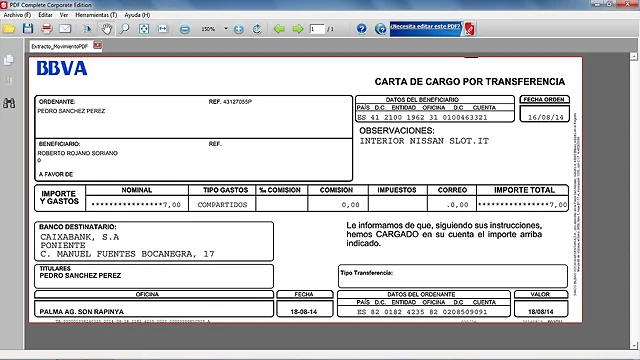Click 'PALMA AG. SON RAPINYA' office
Image resolution: width=640 pixels, height=360 pixels.
tap(82, 312)
